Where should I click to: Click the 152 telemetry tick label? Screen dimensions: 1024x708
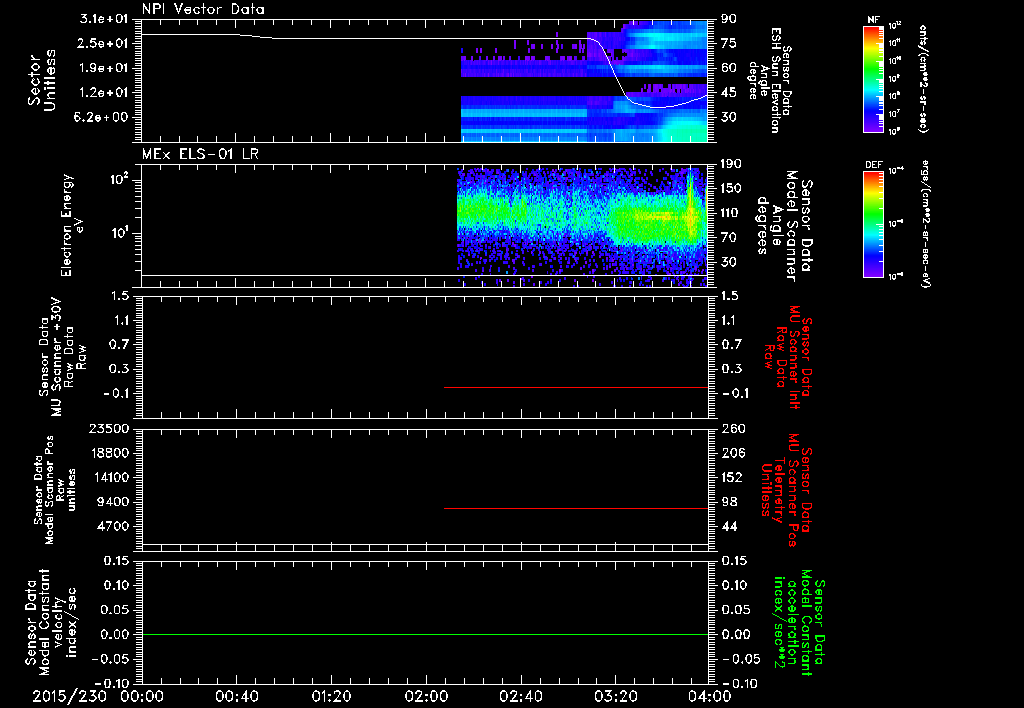(x=733, y=477)
